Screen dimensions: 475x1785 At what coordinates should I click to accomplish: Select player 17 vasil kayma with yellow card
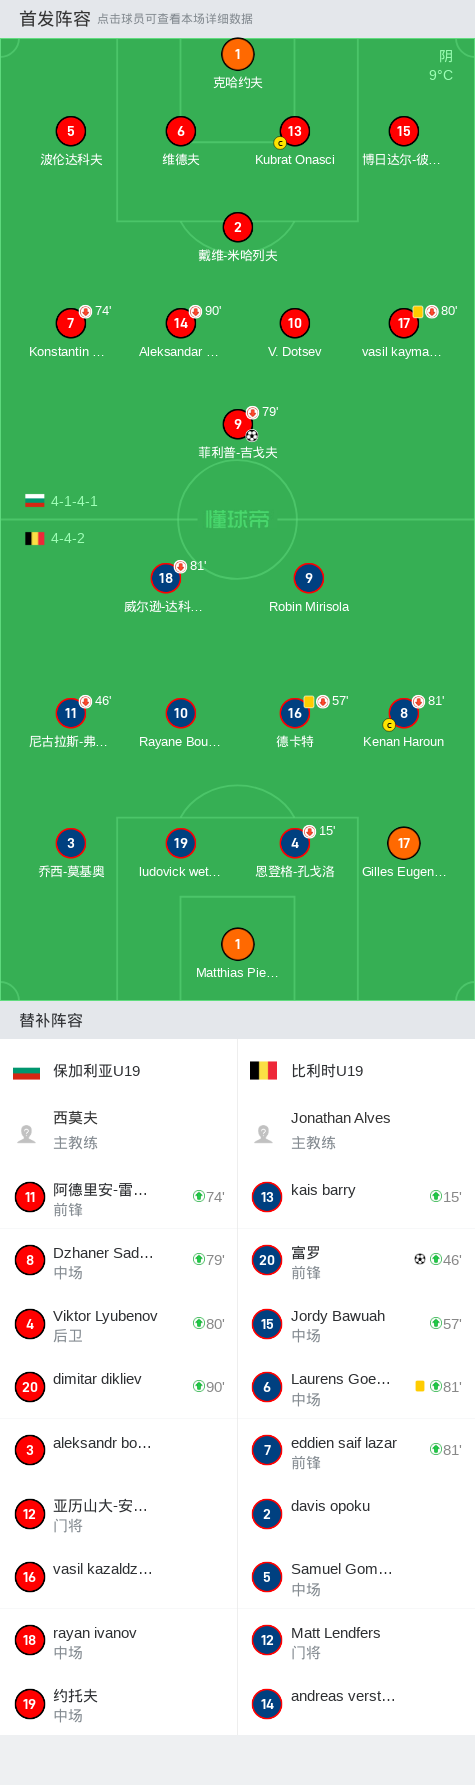click(403, 323)
